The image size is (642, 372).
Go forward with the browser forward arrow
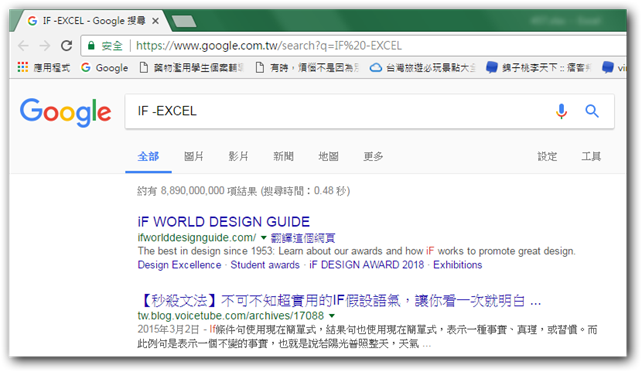pos(45,46)
